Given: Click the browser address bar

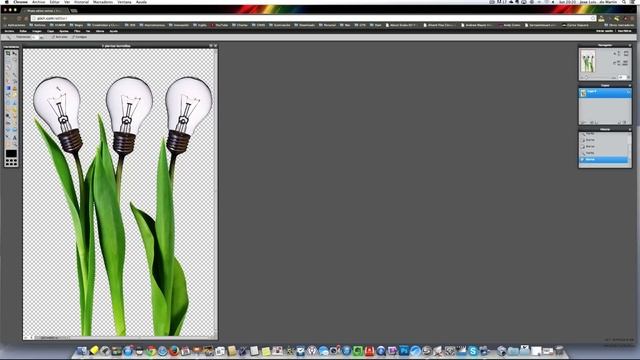Looking at the screenshot, I should [312, 18].
